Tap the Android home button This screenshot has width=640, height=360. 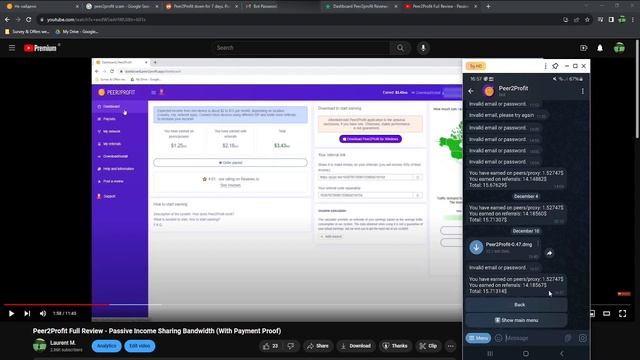pos(526,353)
